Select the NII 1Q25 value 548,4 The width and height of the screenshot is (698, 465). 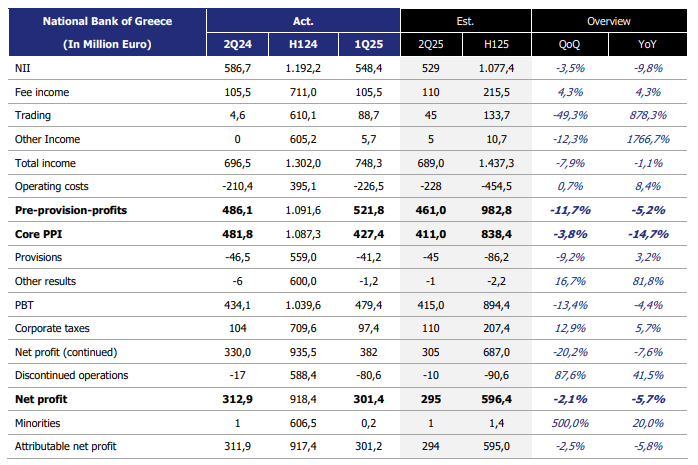click(x=369, y=68)
